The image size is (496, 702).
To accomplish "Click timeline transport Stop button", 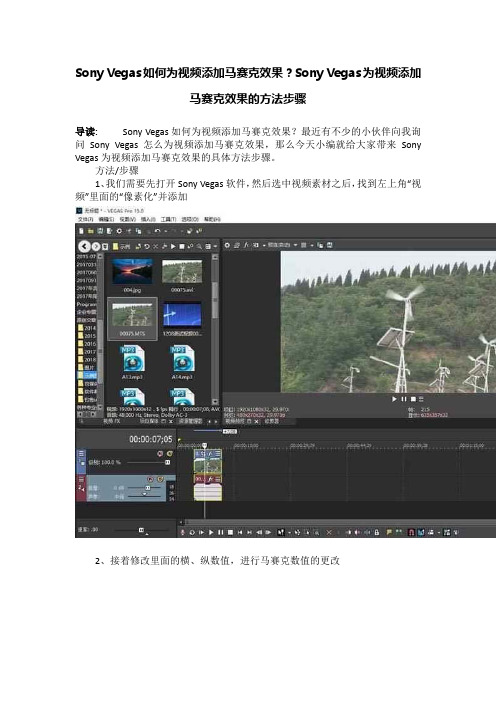I will (x=230, y=532).
